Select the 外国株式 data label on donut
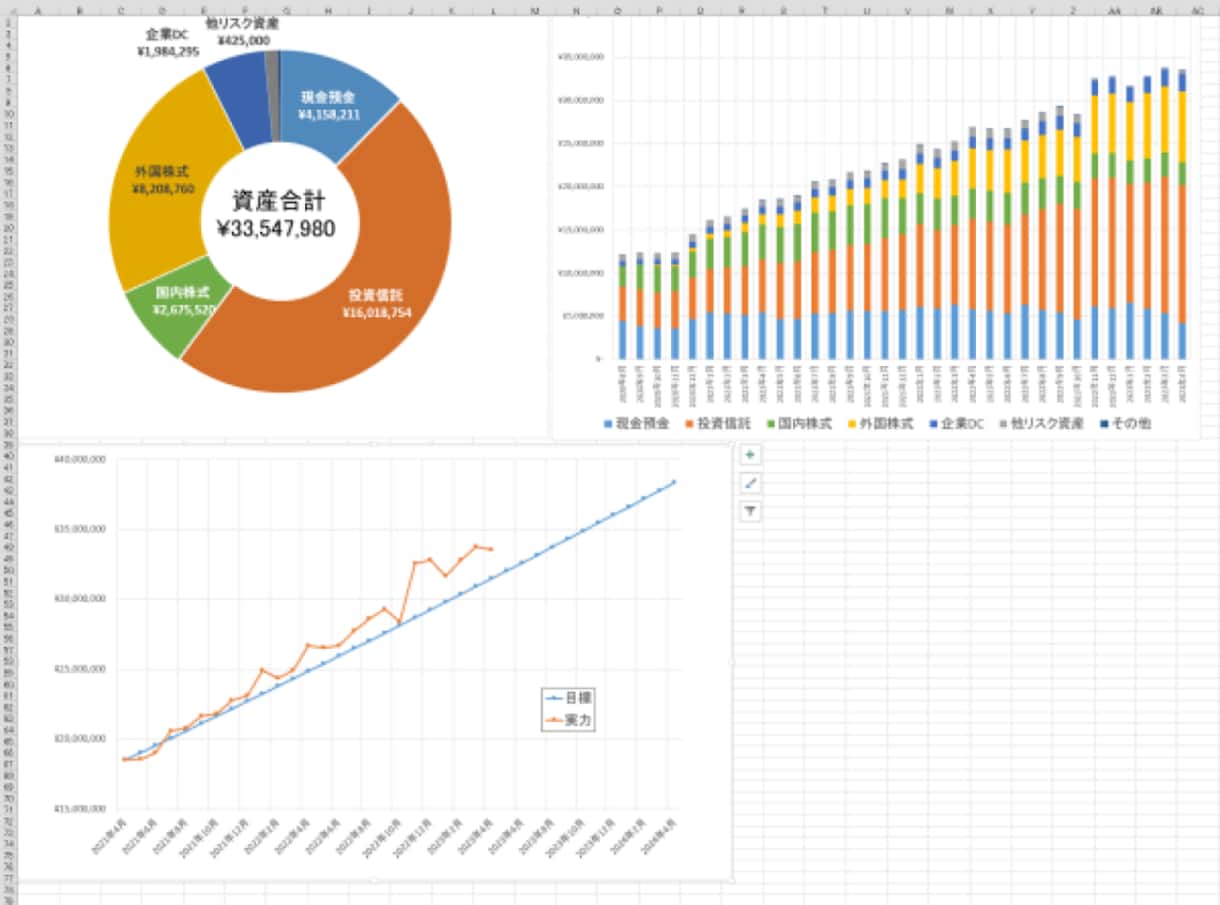Screen dimensions: 1220x905 pos(164,179)
